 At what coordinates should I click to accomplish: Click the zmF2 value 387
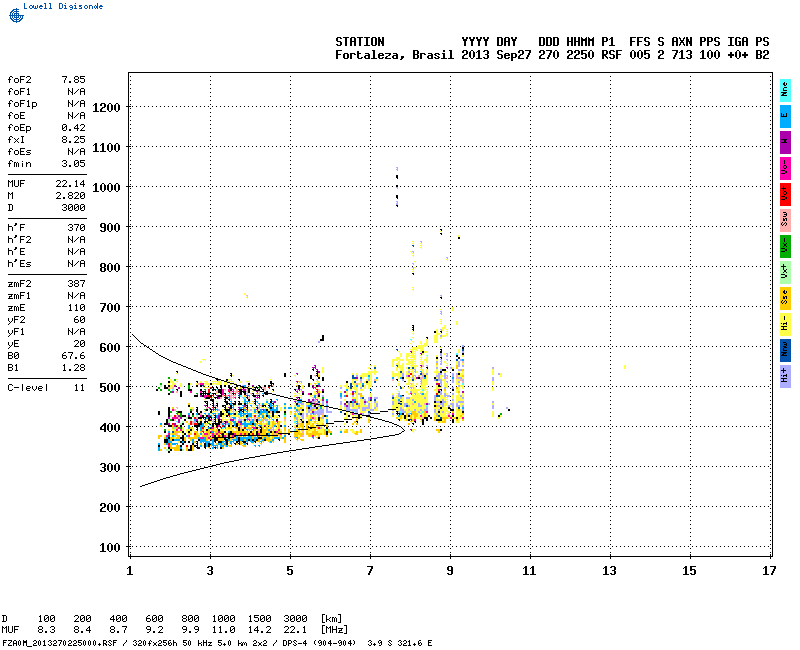[x=77, y=284]
